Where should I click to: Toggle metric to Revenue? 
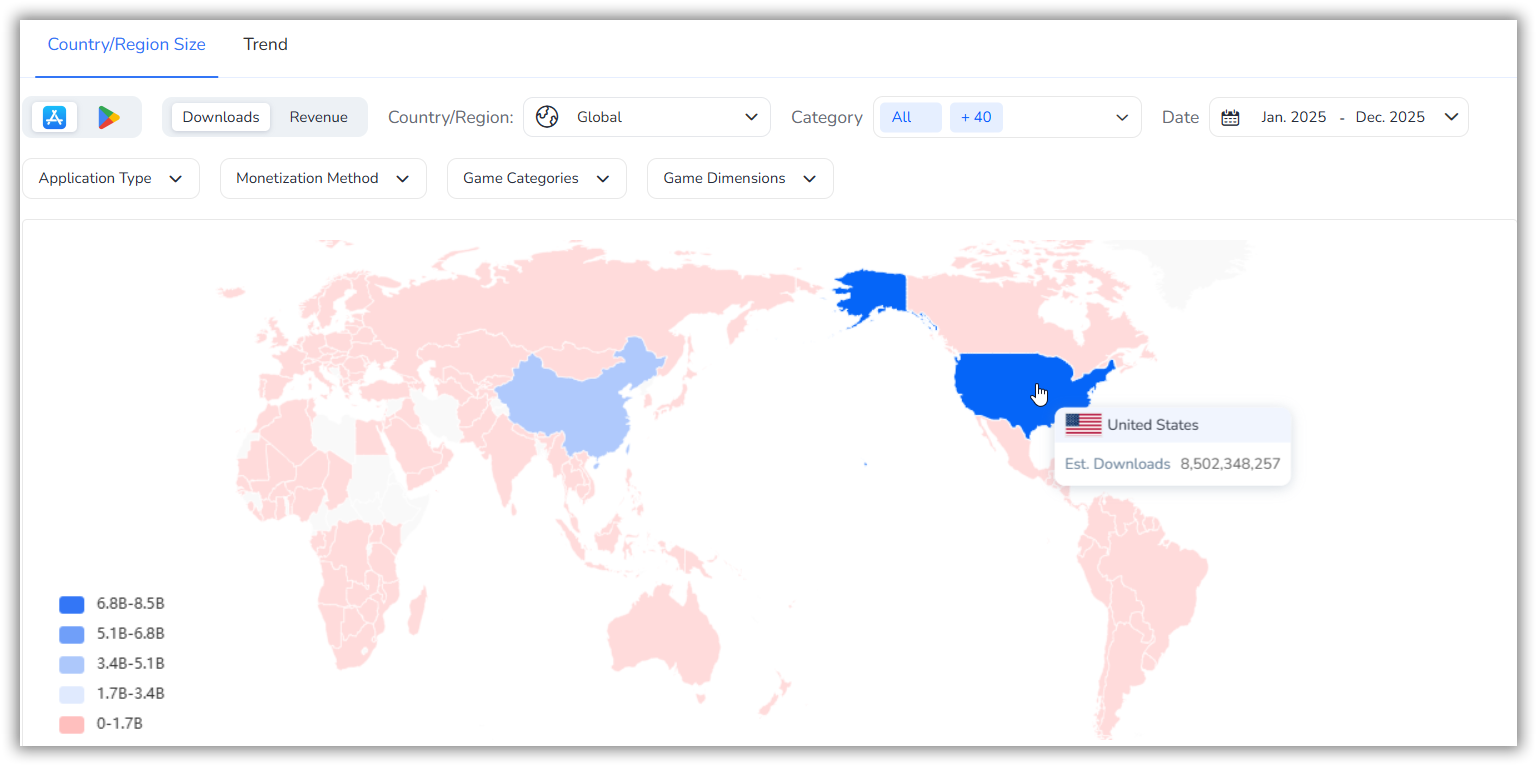pos(319,117)
